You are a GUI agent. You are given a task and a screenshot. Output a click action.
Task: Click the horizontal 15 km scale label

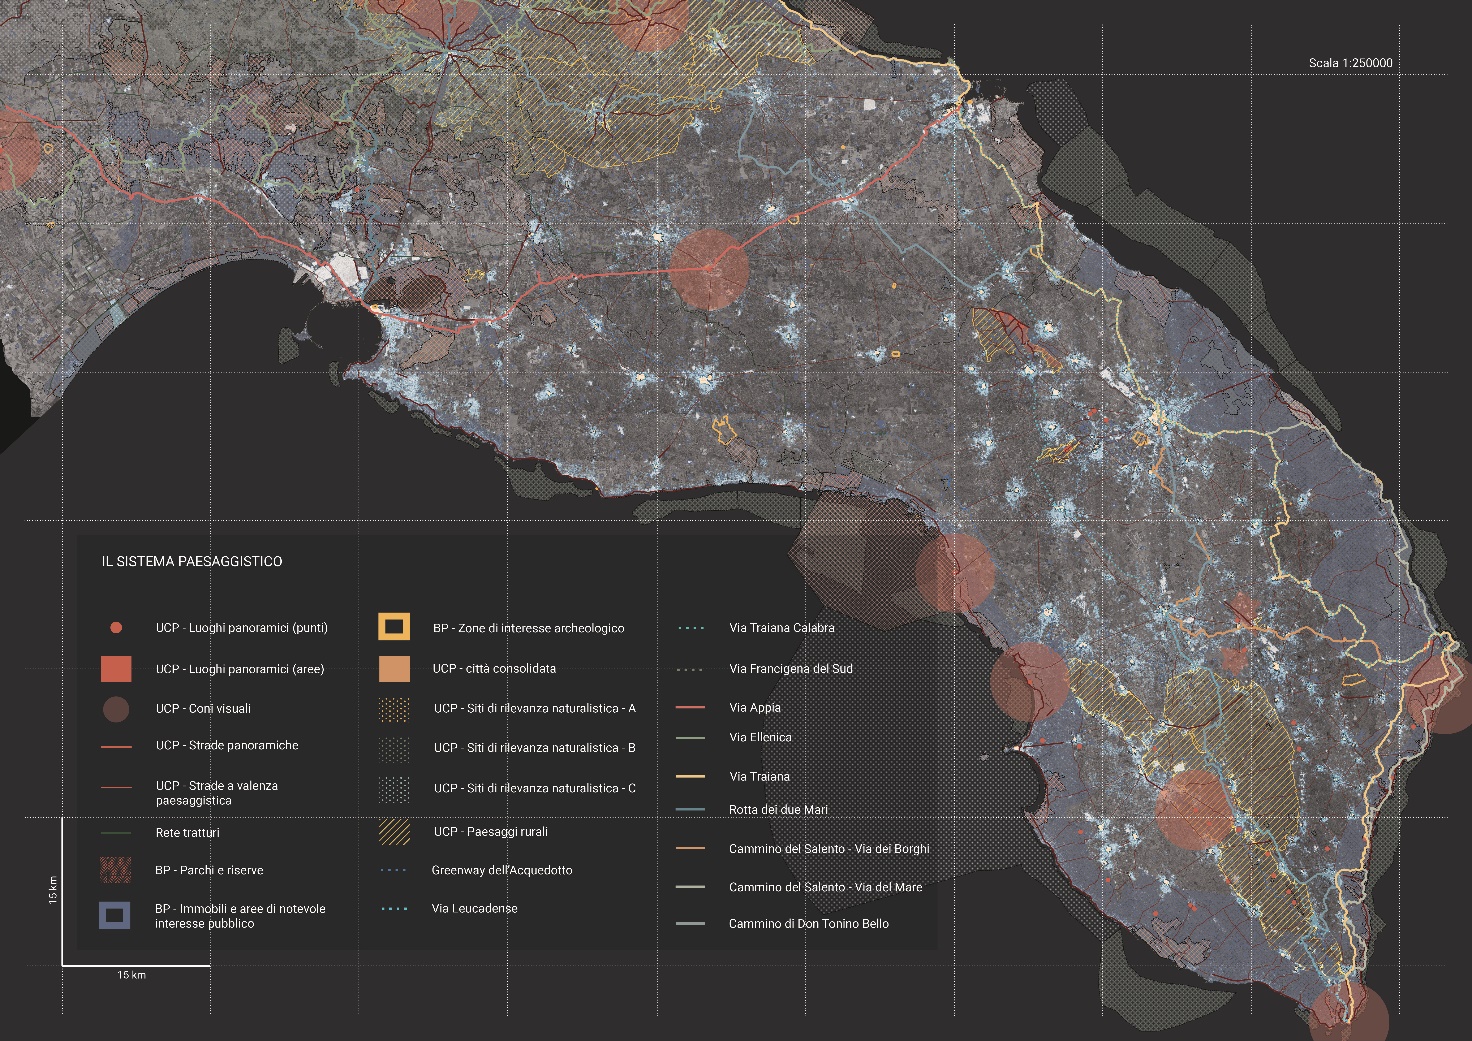pos(131,975)
